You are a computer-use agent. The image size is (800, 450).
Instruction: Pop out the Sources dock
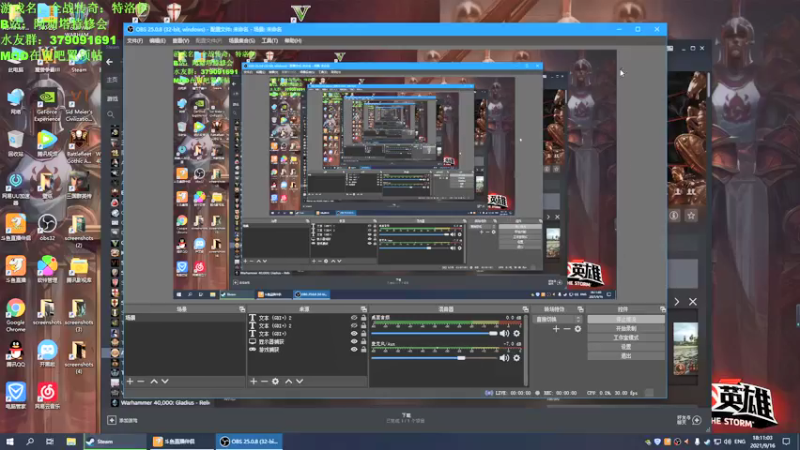click(x=364, y=309)
